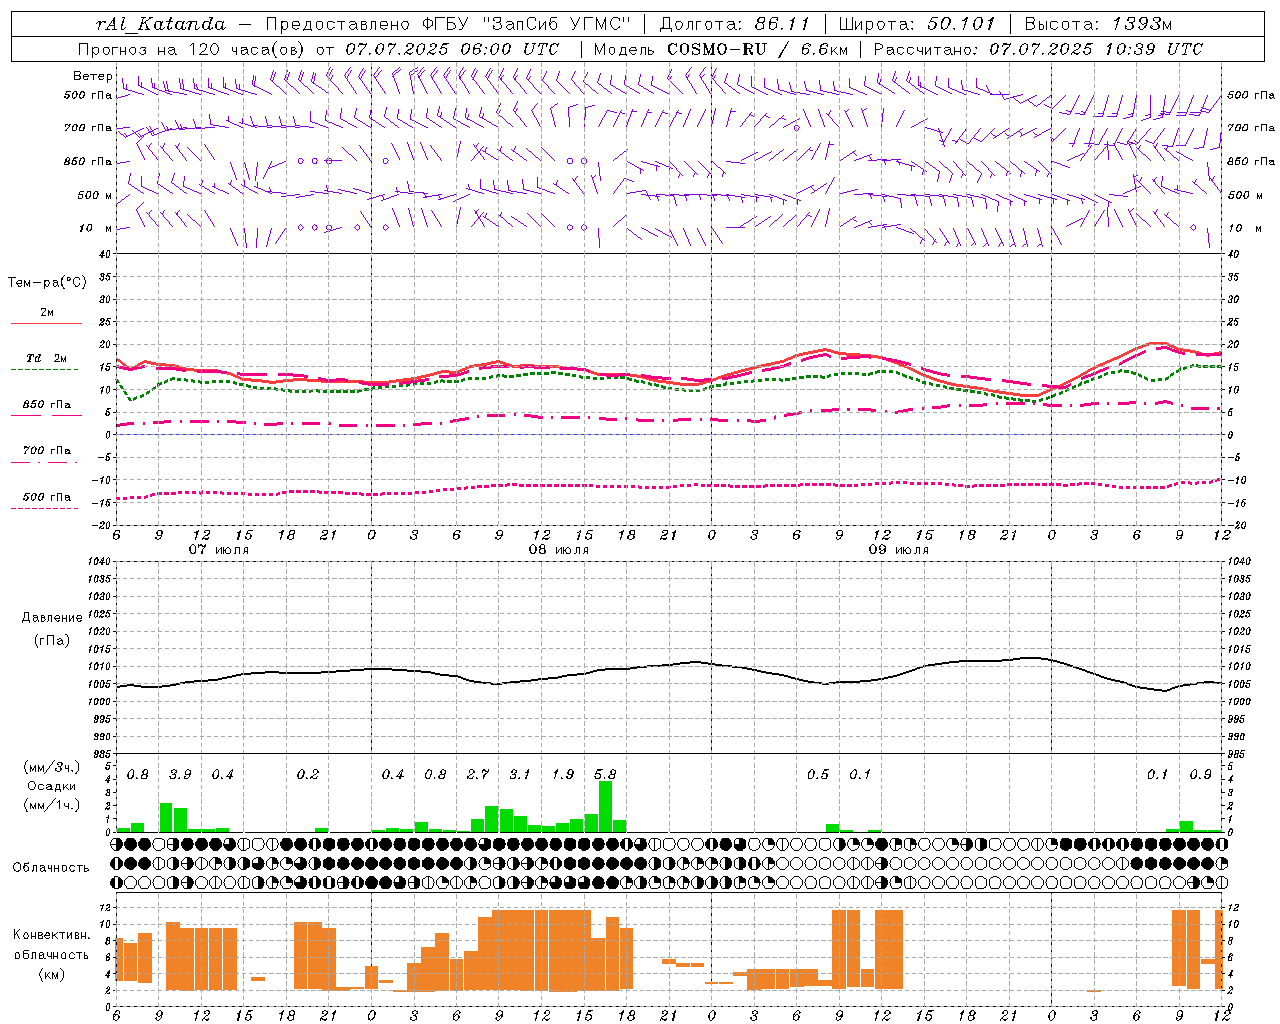
Task: Select the Долгота: 86.11 header field
Action: pos(734,24)
